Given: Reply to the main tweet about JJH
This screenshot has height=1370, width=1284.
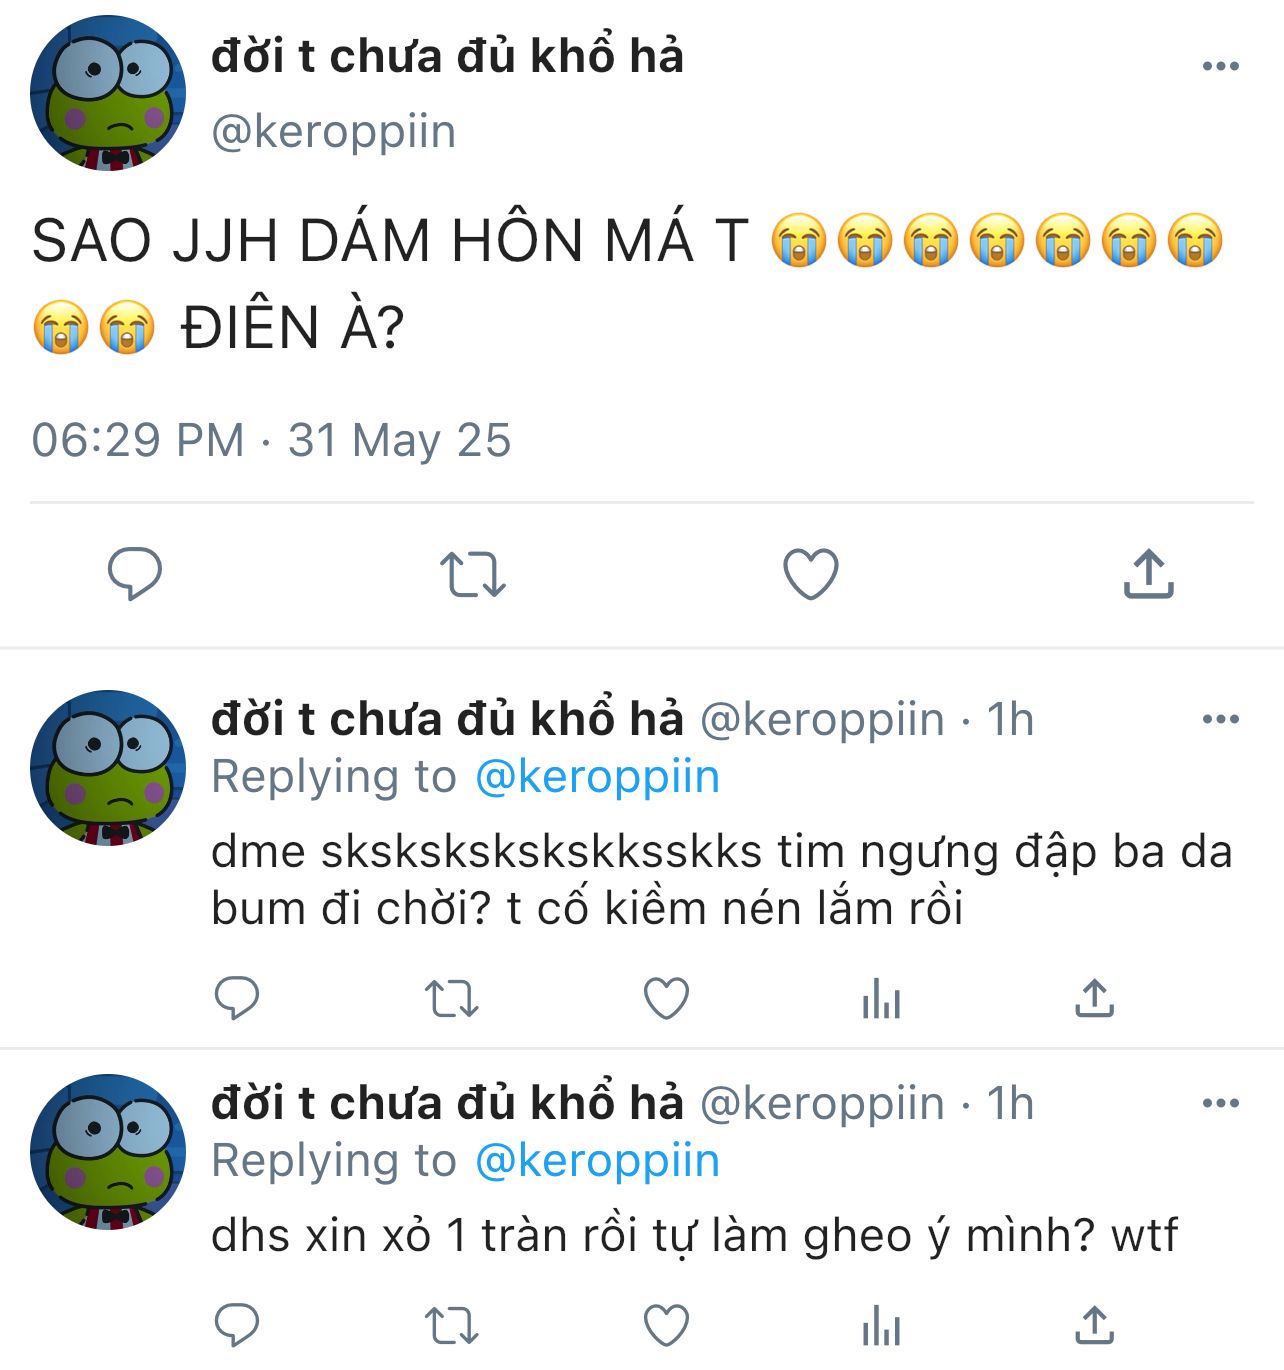Looking at the screenshot, I should [x=135, y=573].
